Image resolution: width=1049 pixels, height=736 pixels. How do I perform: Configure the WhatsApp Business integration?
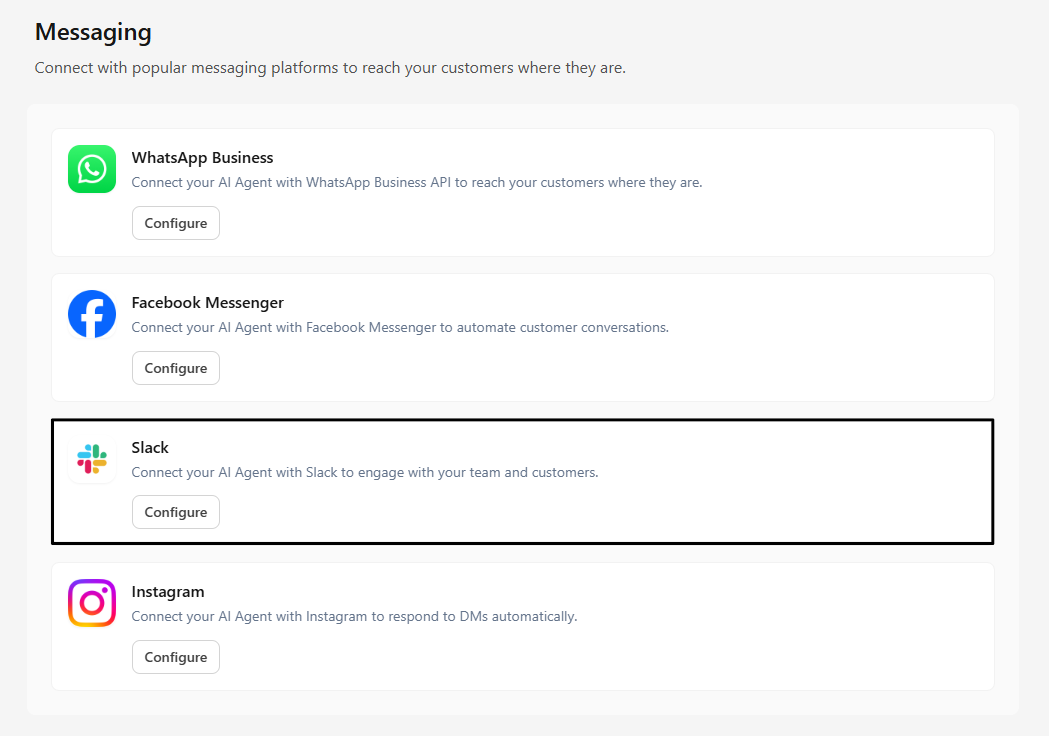point(176,223)
